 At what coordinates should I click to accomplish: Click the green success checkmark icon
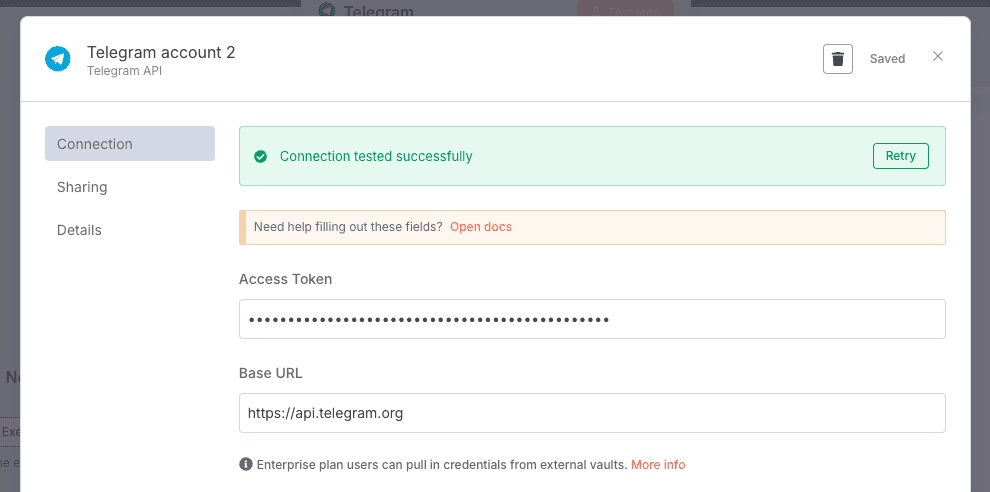pos(261,156)
